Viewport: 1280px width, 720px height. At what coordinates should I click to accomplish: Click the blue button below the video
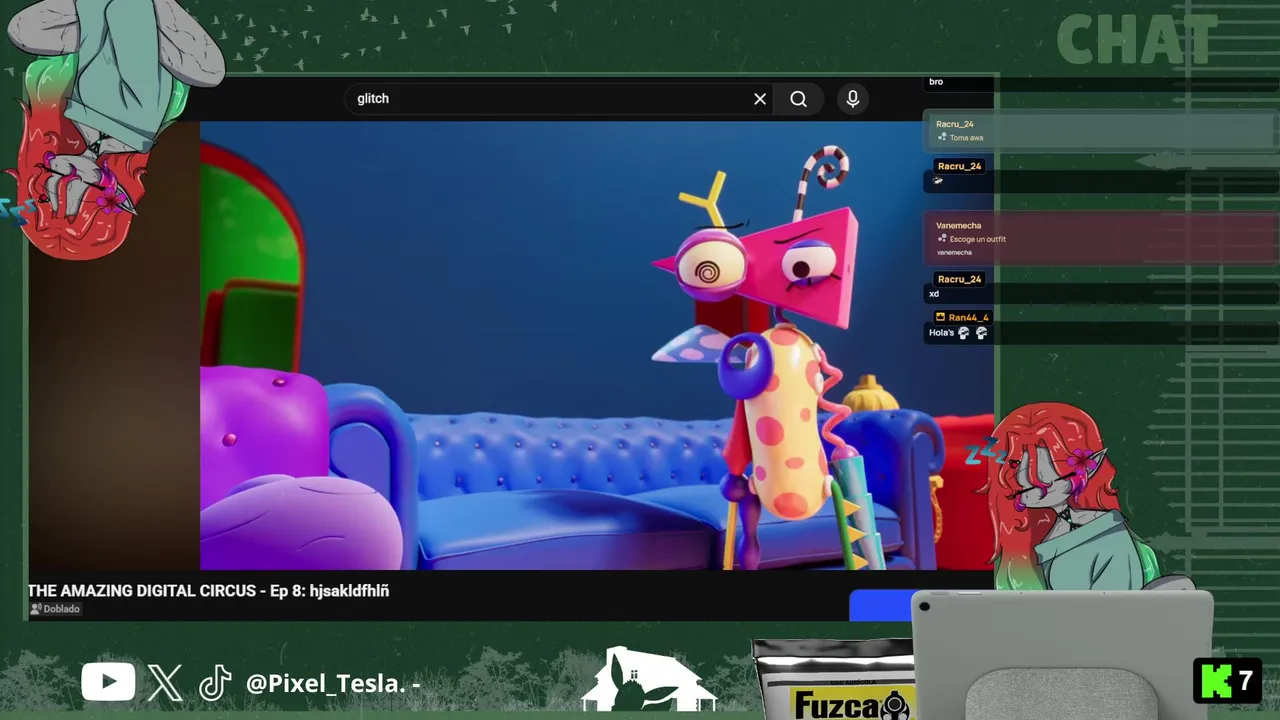point(881,606)
